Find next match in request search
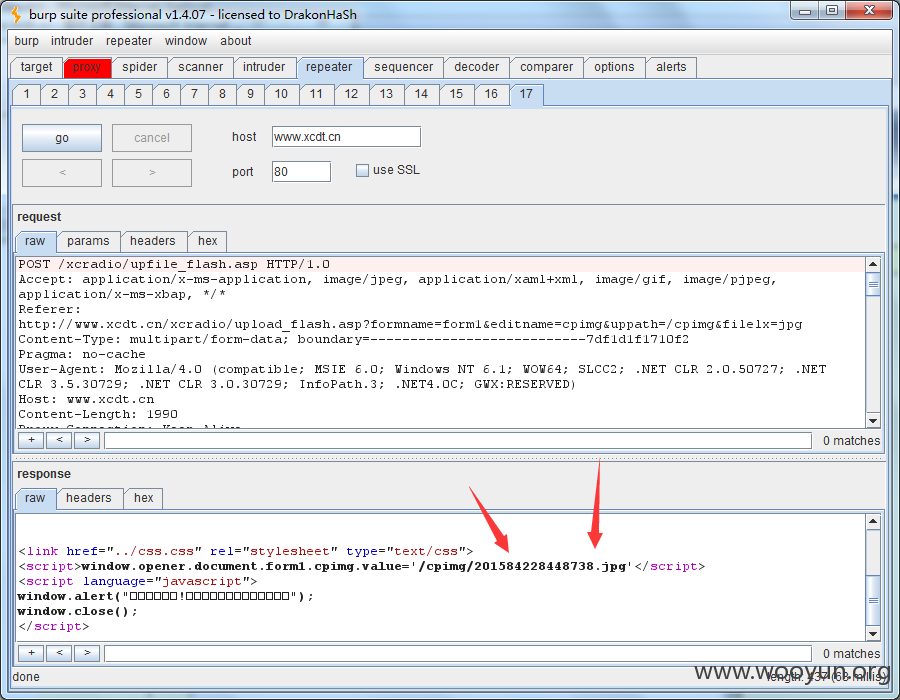 coord(87,440)
